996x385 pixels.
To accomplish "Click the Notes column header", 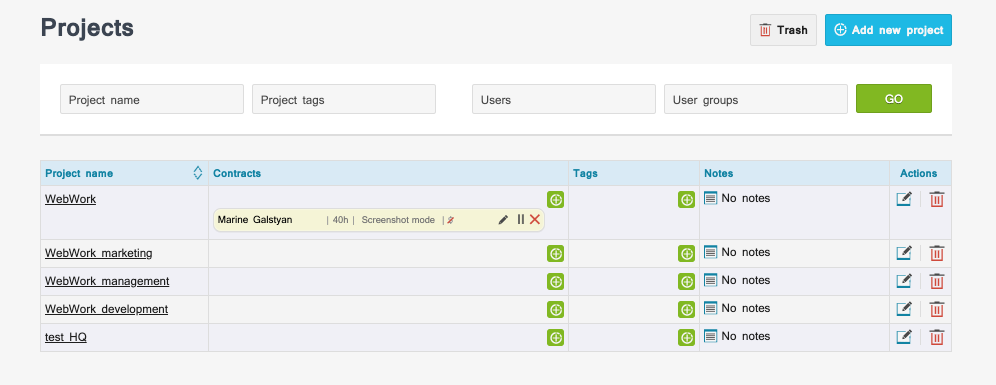I will (x=718, y=173).
